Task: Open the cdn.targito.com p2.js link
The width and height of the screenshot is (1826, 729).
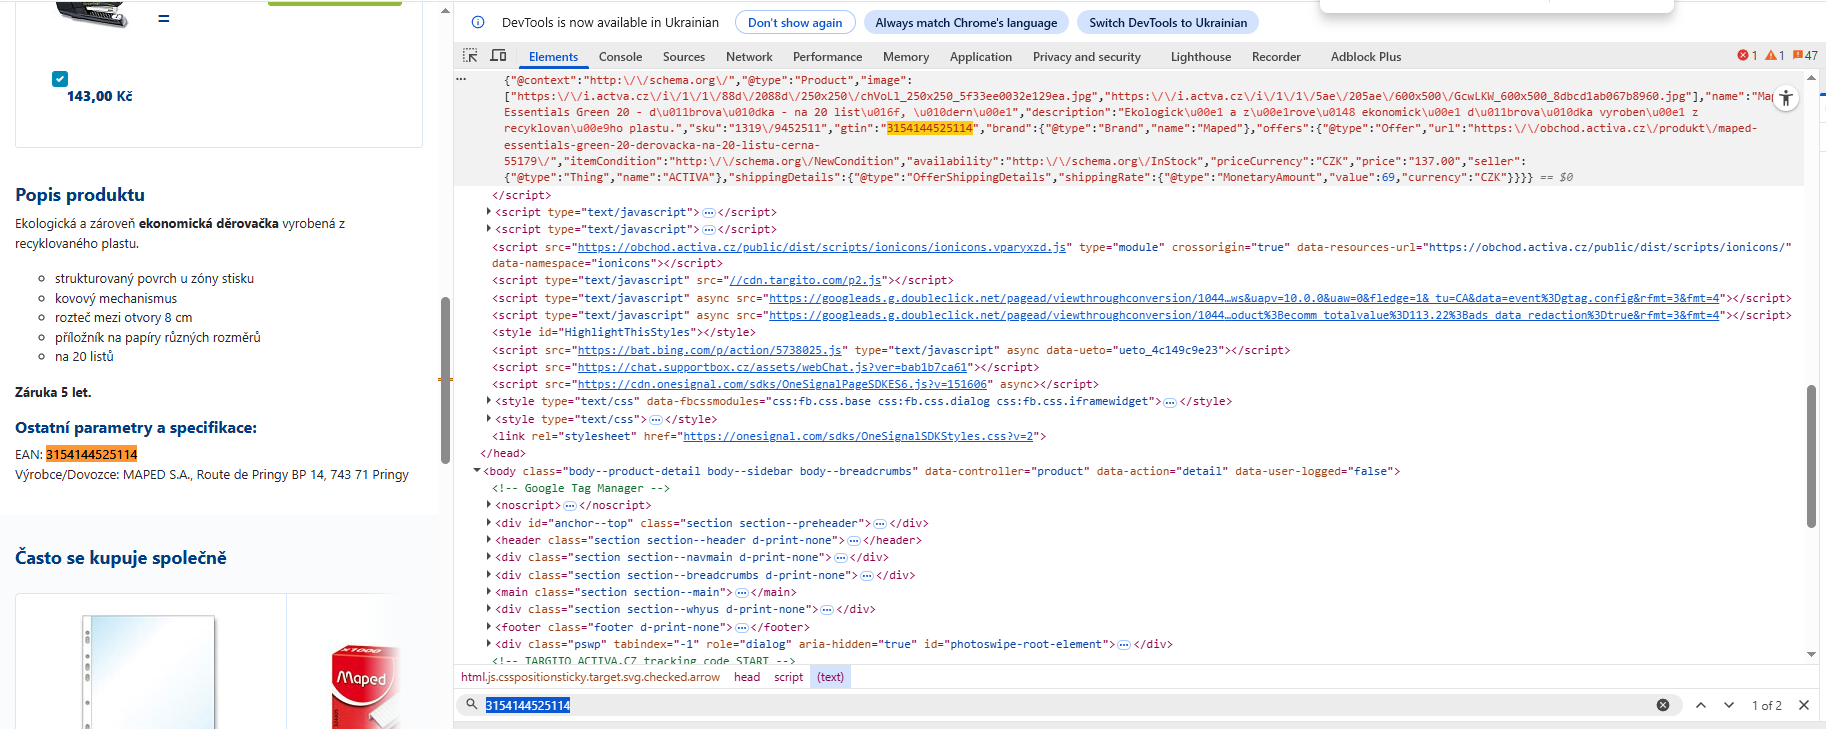Action: click(x=806, y=280)
